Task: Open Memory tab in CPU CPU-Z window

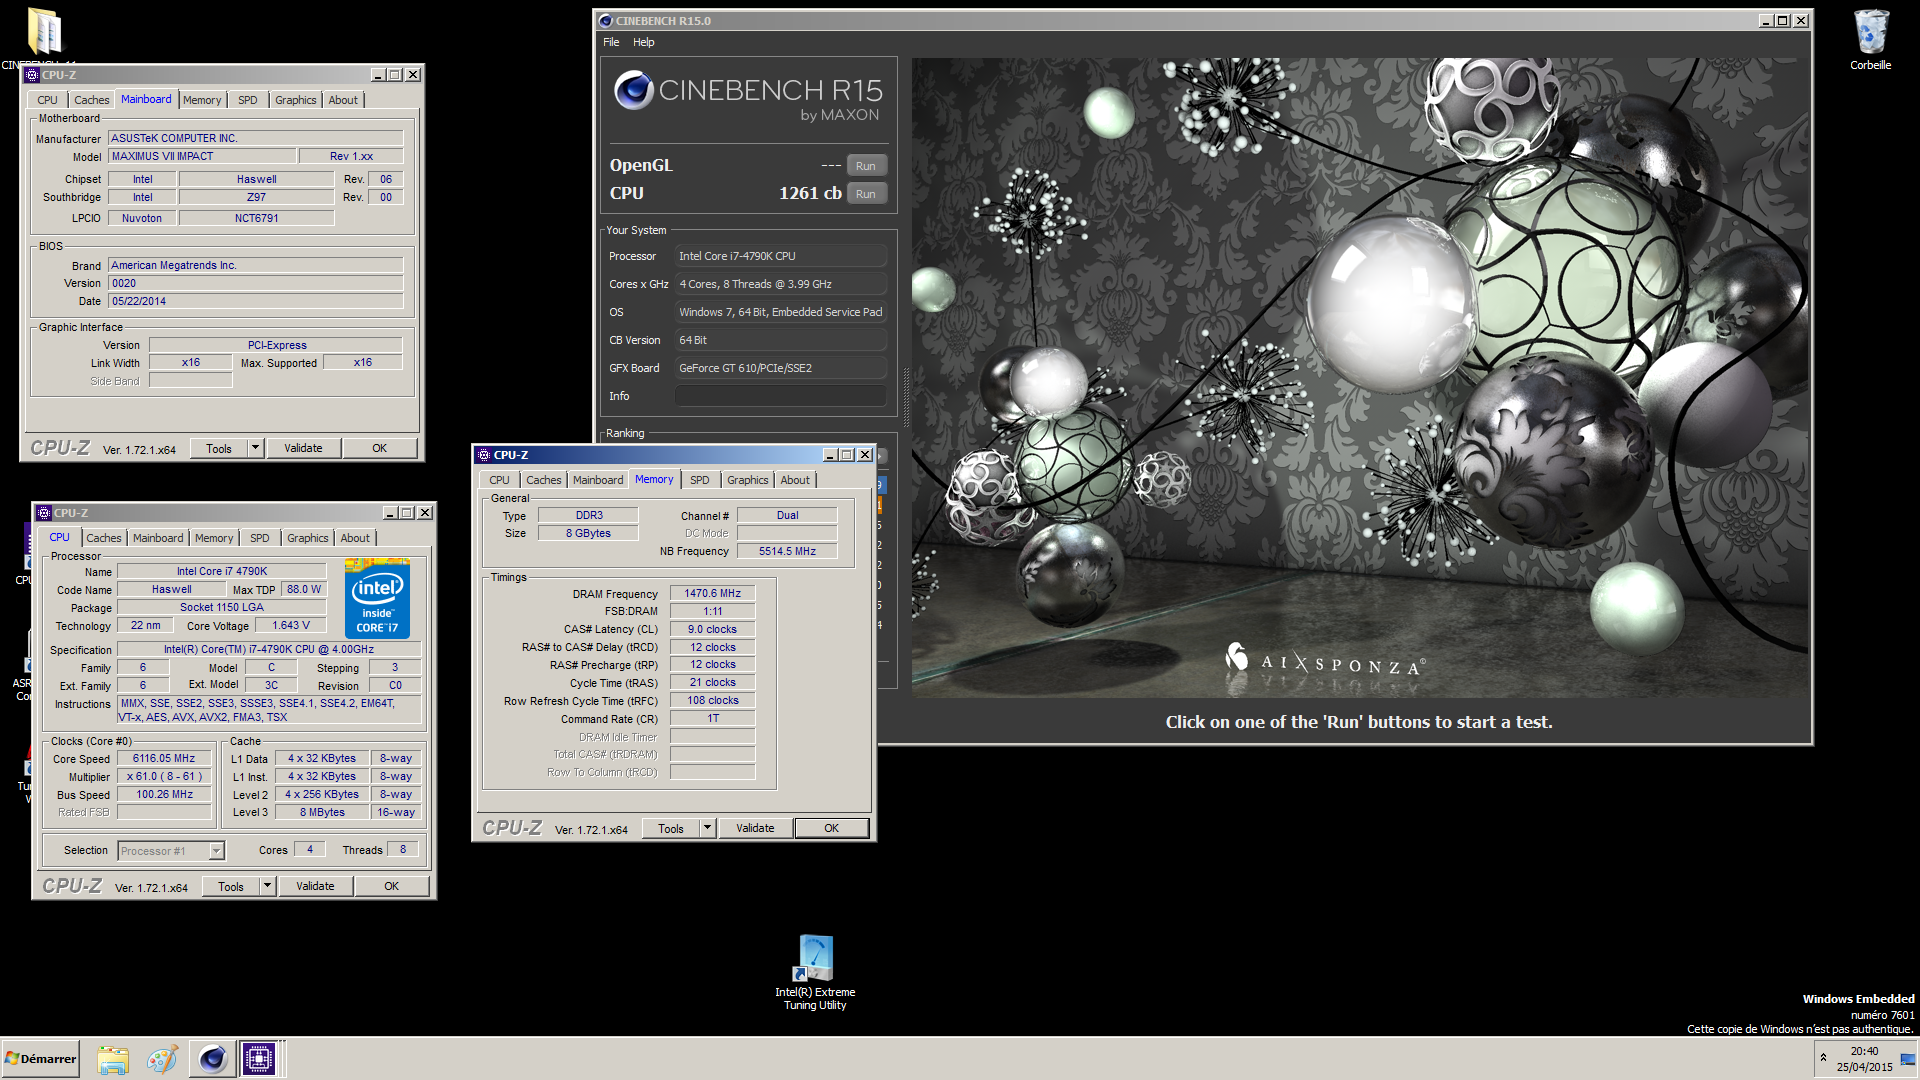Action: pyautogui.click(x=214, y=538)
